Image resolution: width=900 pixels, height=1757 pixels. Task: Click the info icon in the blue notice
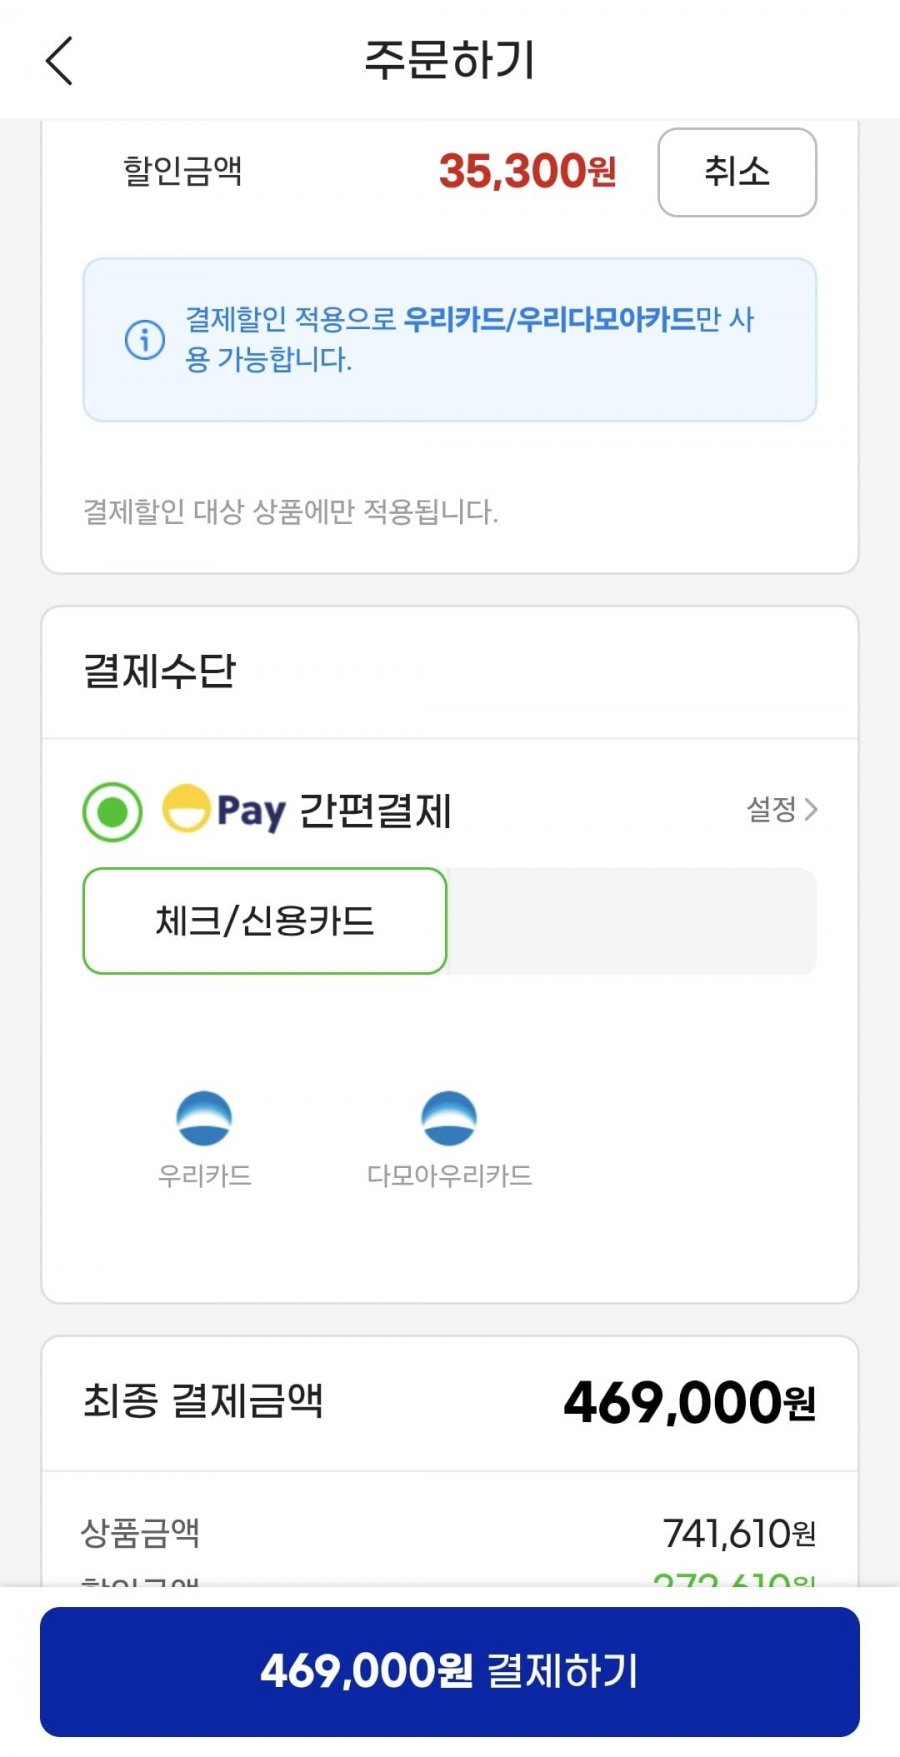(145, 340)
